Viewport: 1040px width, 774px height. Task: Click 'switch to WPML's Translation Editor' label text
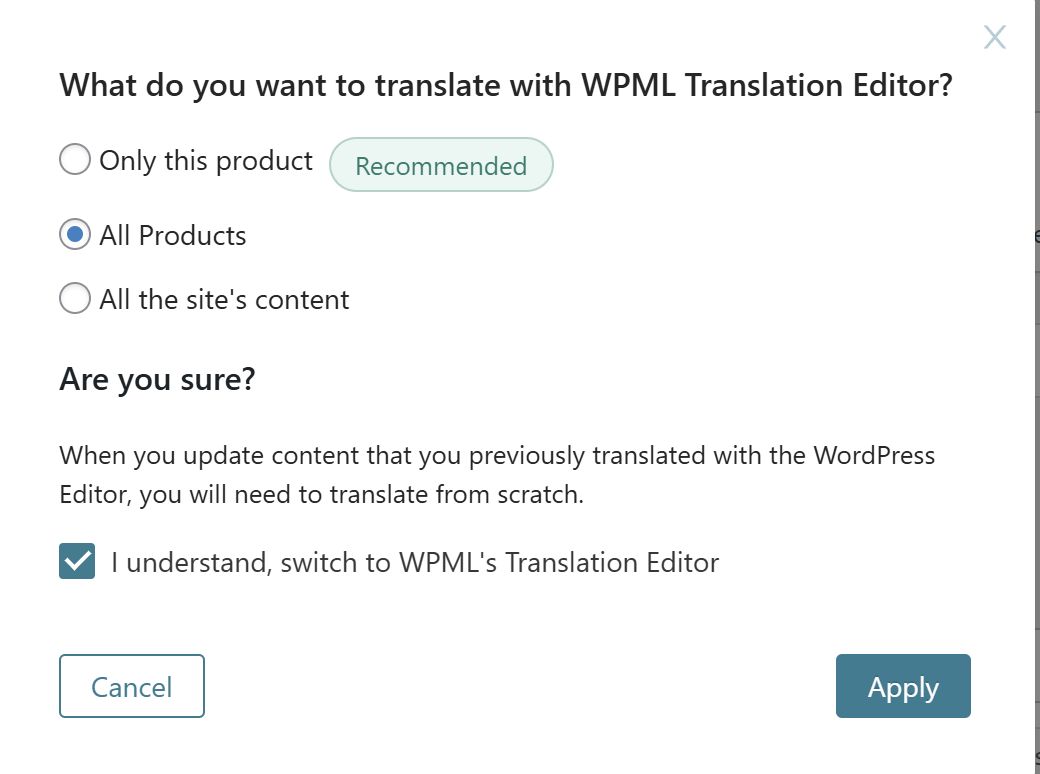(499, 562)
